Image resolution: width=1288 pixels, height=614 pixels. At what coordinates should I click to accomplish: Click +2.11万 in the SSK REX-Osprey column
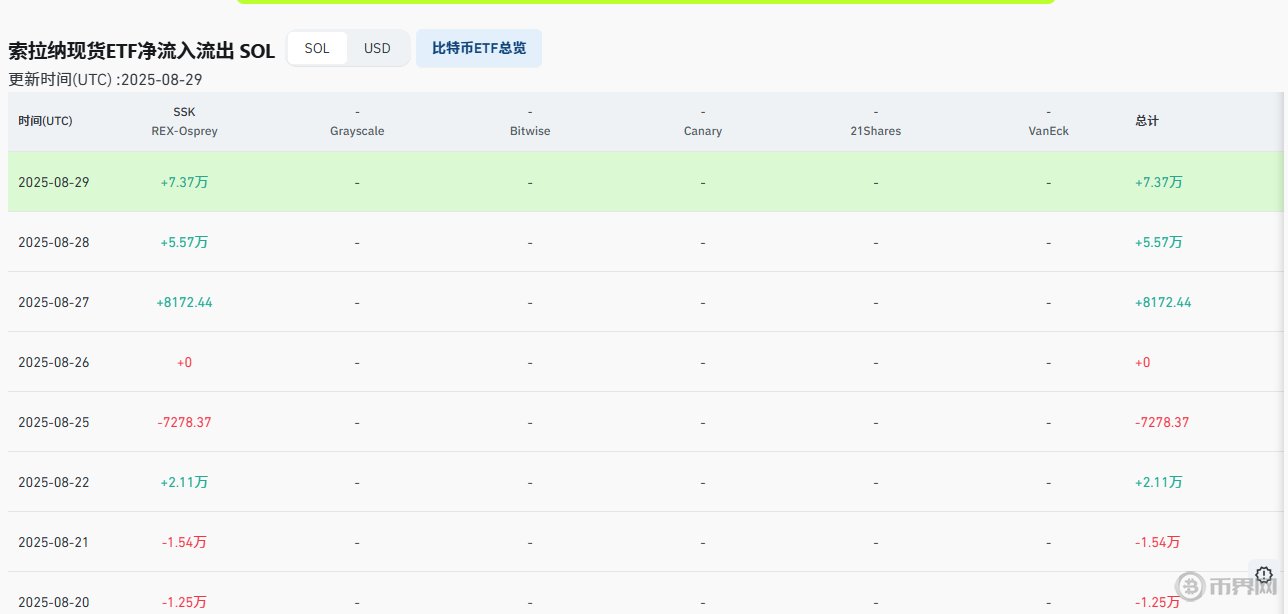pos(184,482)
